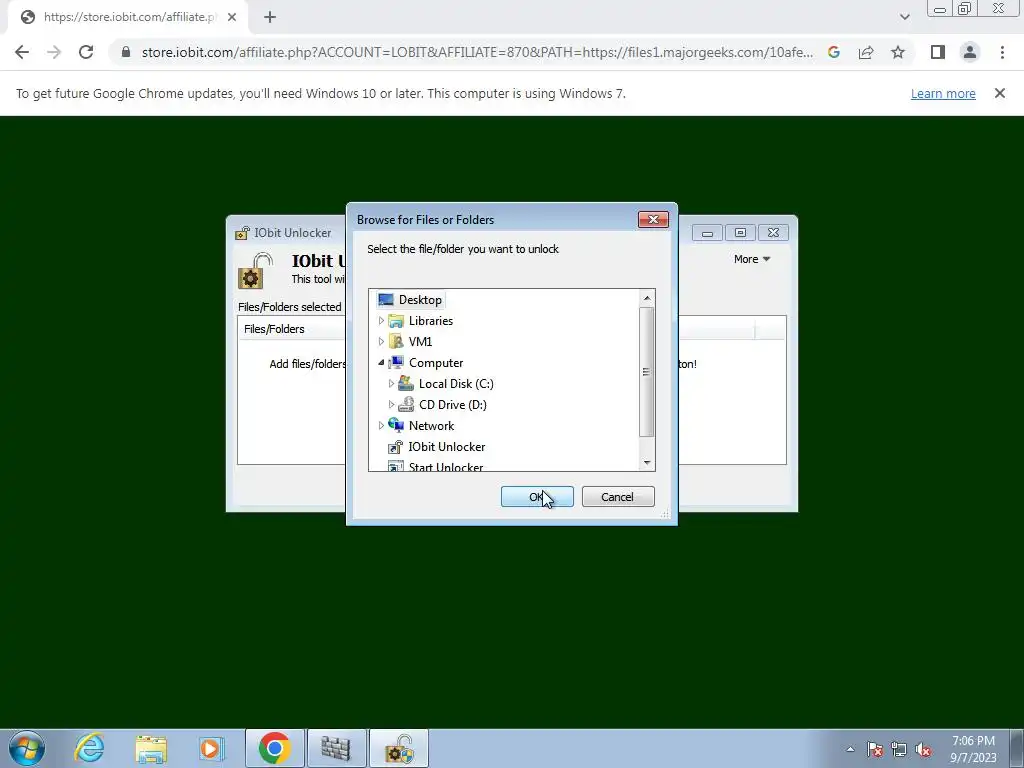Viewport: 1024px width, 768px height.
Task: Reload the current page
Action: [x=86, y=52]
